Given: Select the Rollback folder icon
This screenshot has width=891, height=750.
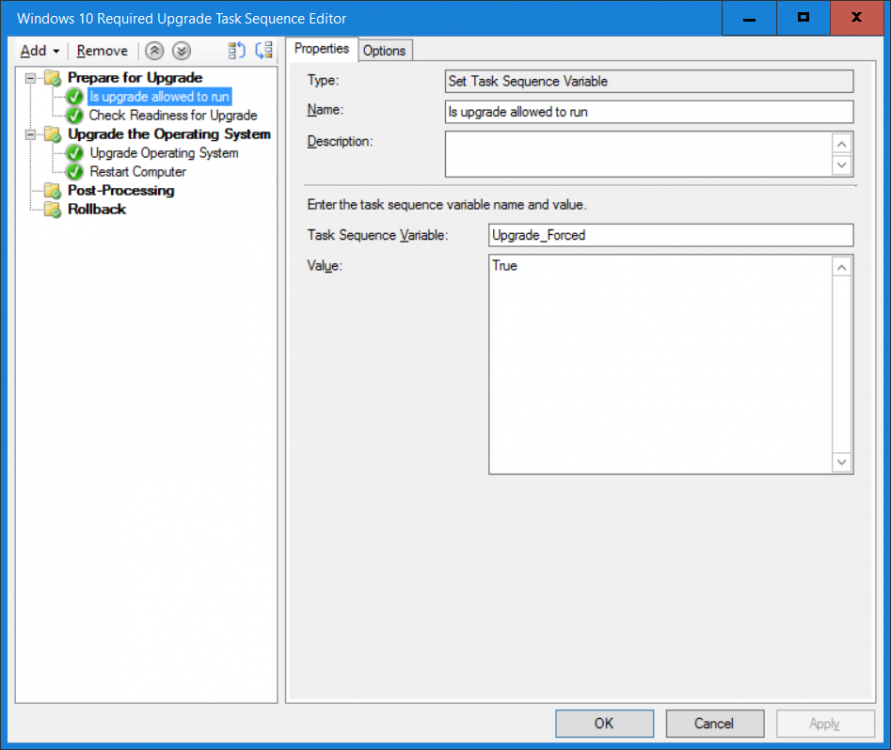Looking at the screenshot, I should (53, 210).
